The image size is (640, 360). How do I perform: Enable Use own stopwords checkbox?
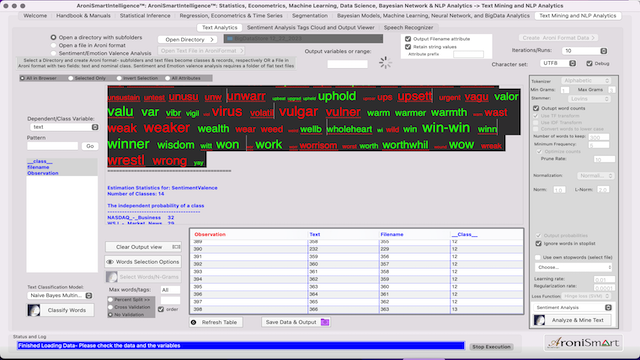(x=538, y=257)
